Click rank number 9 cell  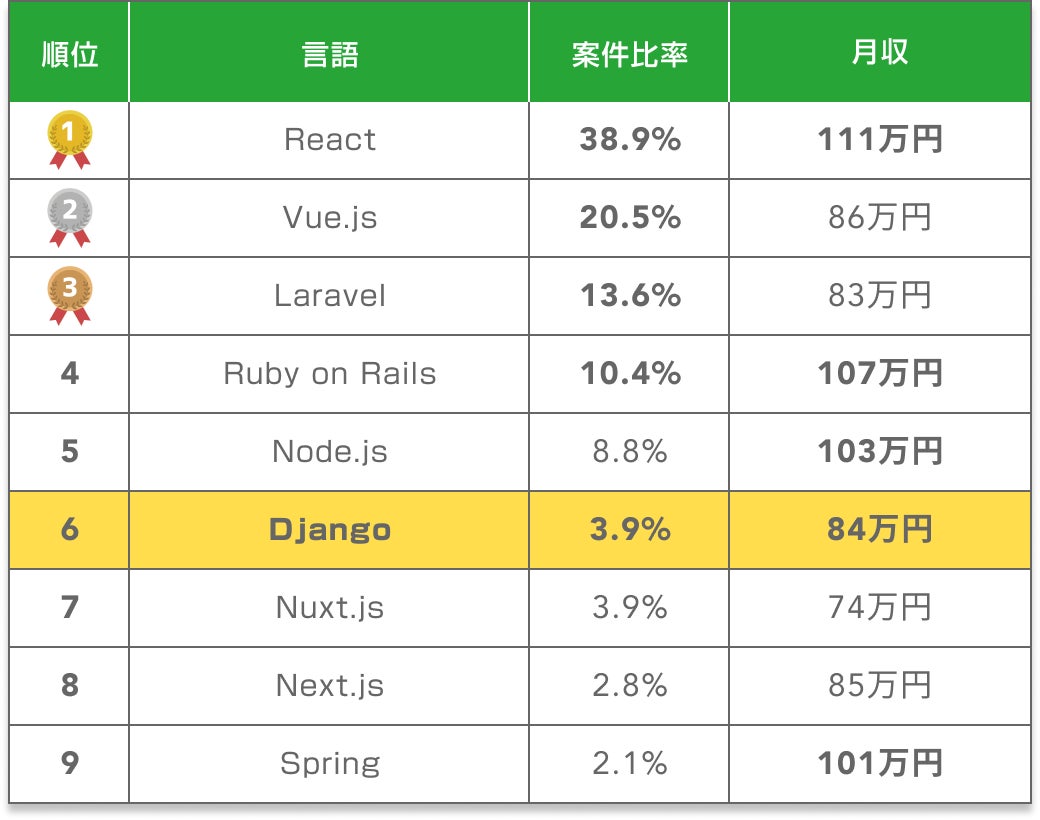pyautogui.click(x=69, y=764)
